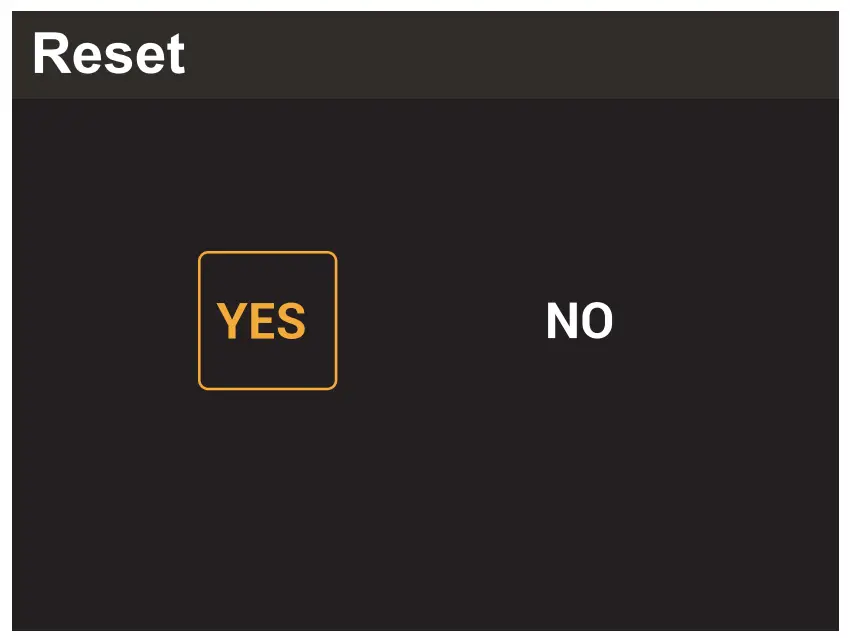
Task: Tap the Reset header bar
Action: (425, 55)
